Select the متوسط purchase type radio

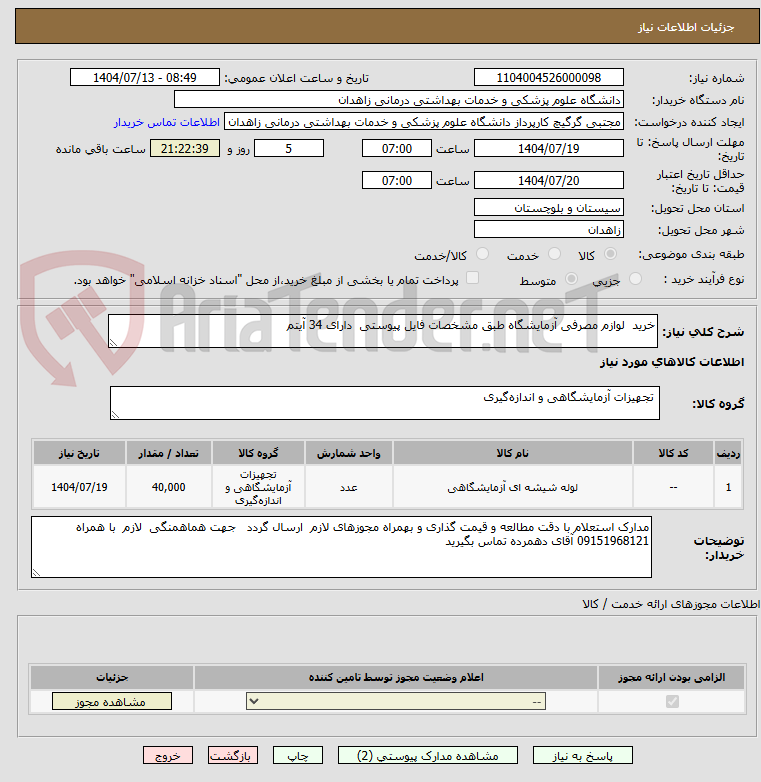pos(571,278)
